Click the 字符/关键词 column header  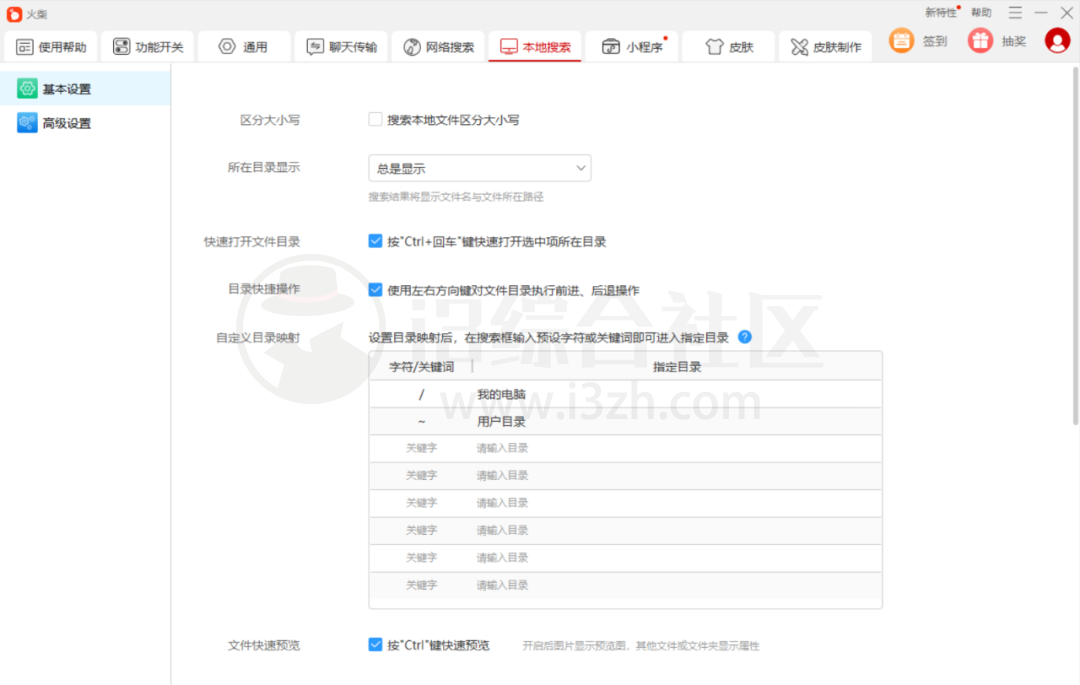422,367
